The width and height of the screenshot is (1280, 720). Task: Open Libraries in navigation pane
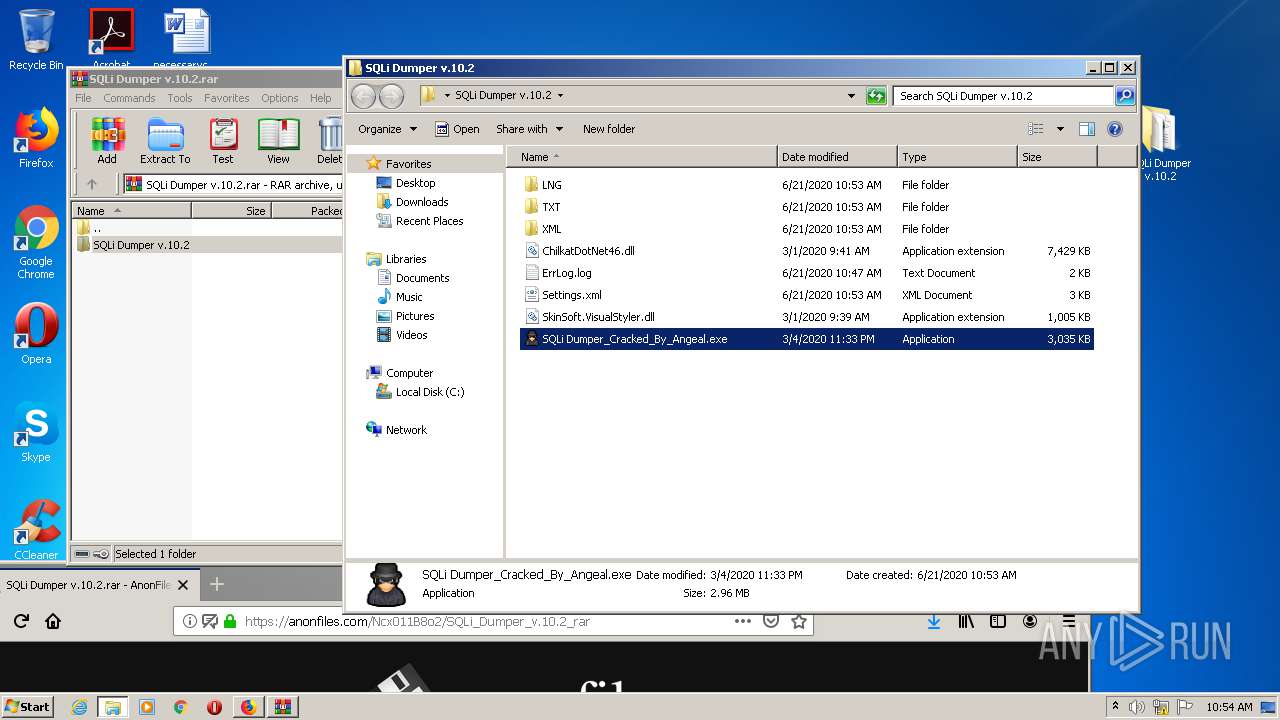point(406,259)
